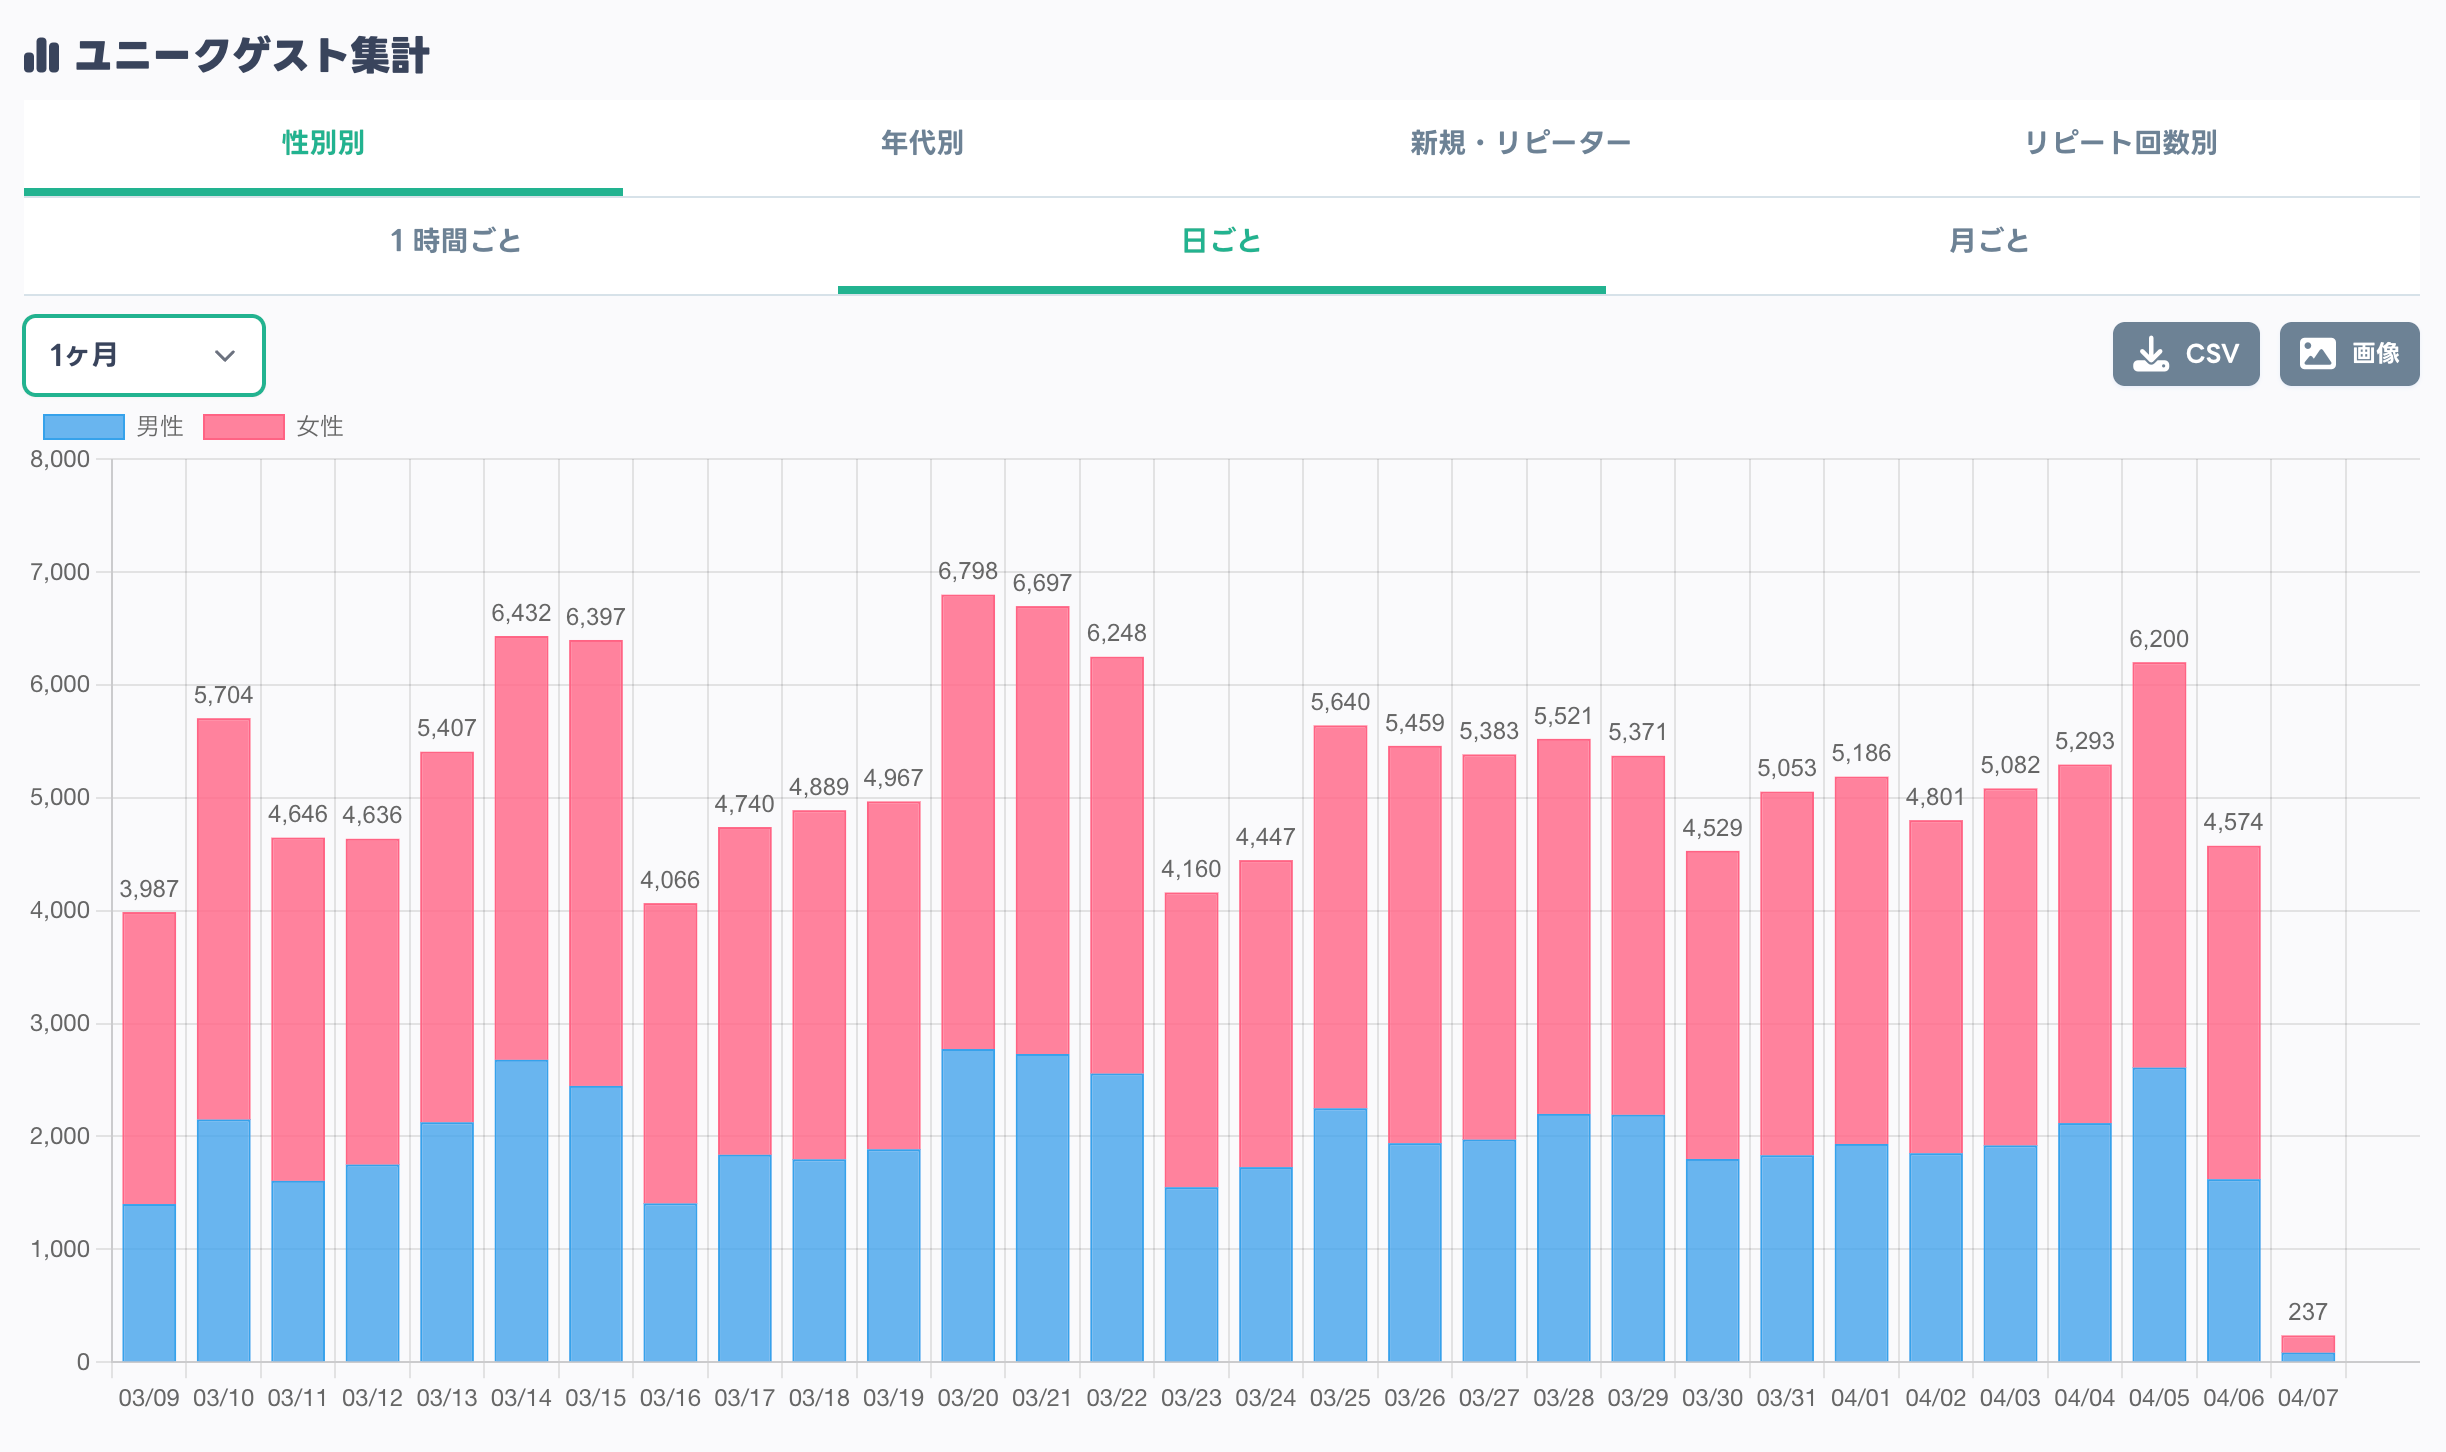Click the 画像 download button
Viewport: 2446px width, 1452px height.
tap(2349, 353)
